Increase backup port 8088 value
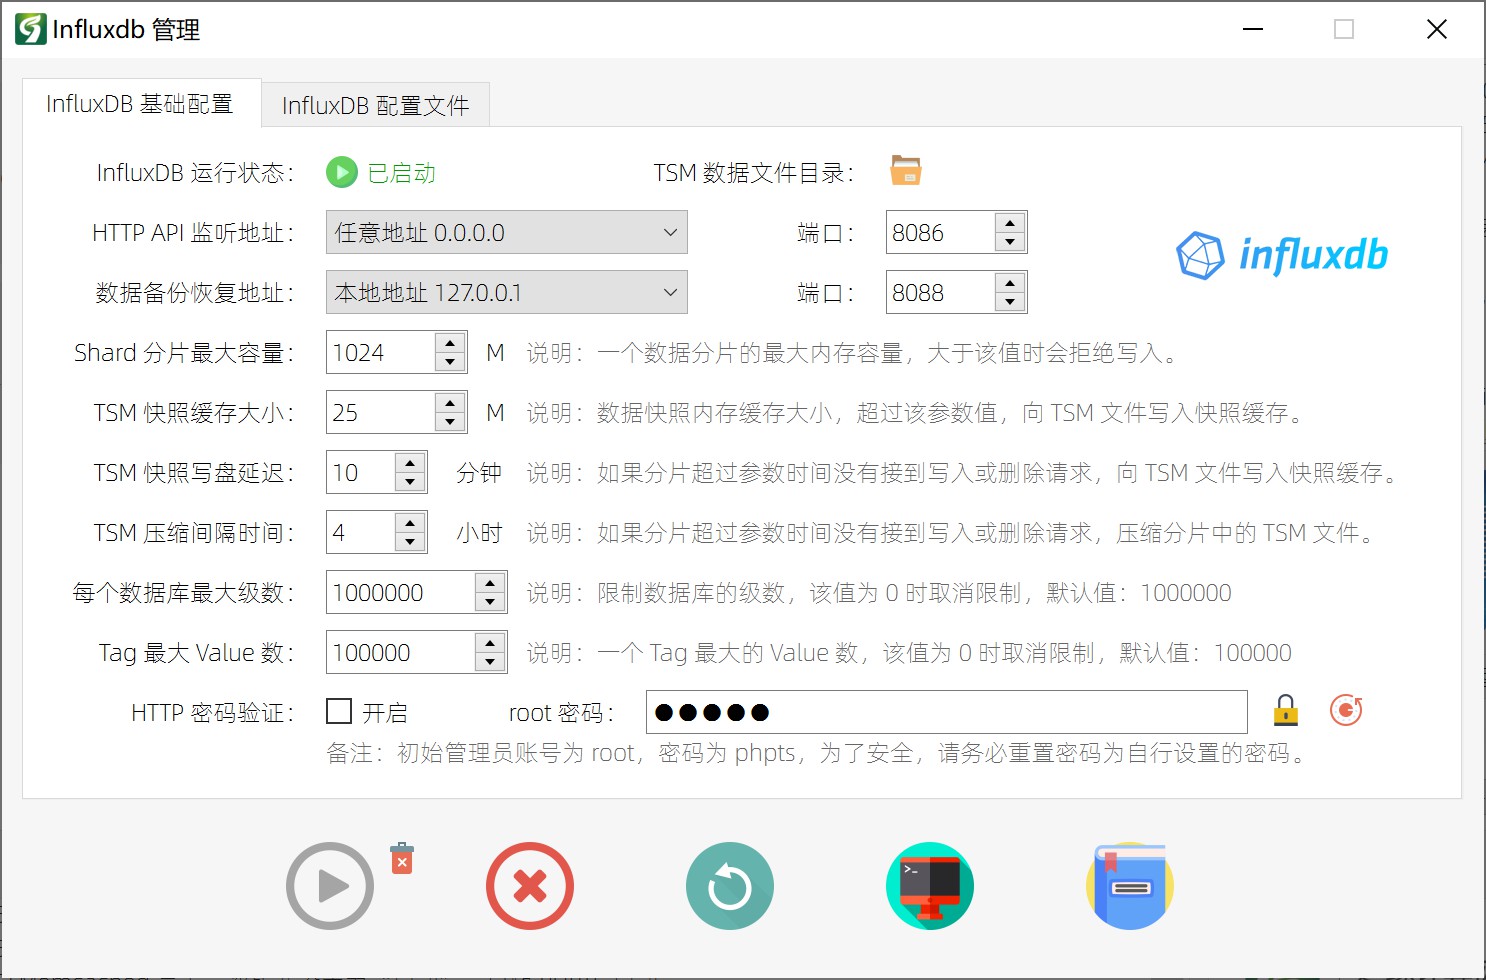1486x980 pixels. point(1010,283)
